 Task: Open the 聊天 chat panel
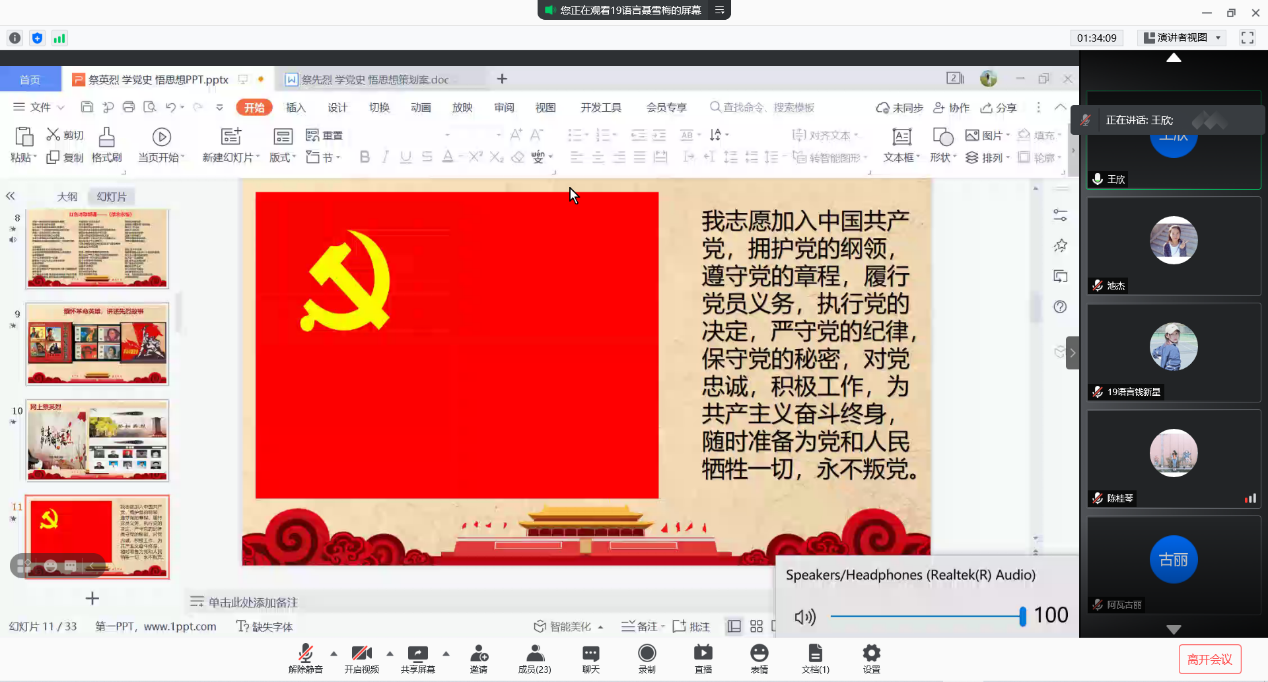coord(591,653)
